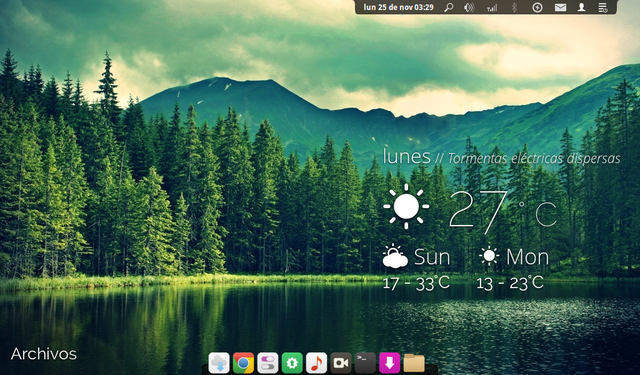Screen dimensions: 640x375
Task: Open the green software updater dock icon
Action: (292, 363)
